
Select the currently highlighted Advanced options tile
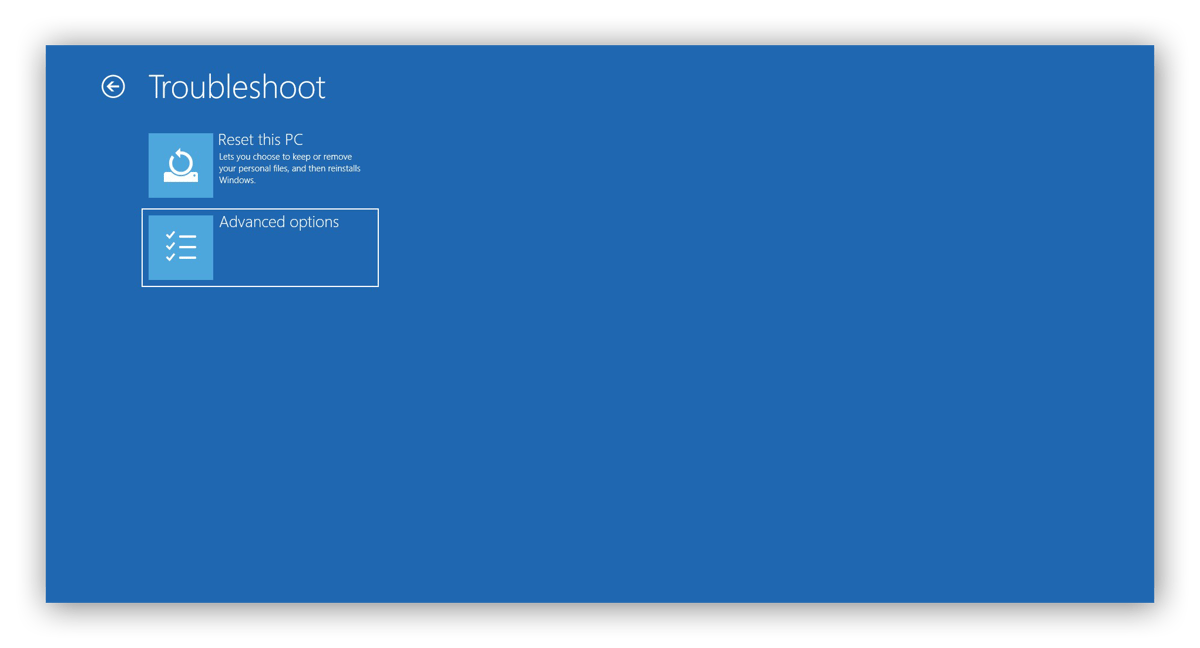(x=260, y=247)
